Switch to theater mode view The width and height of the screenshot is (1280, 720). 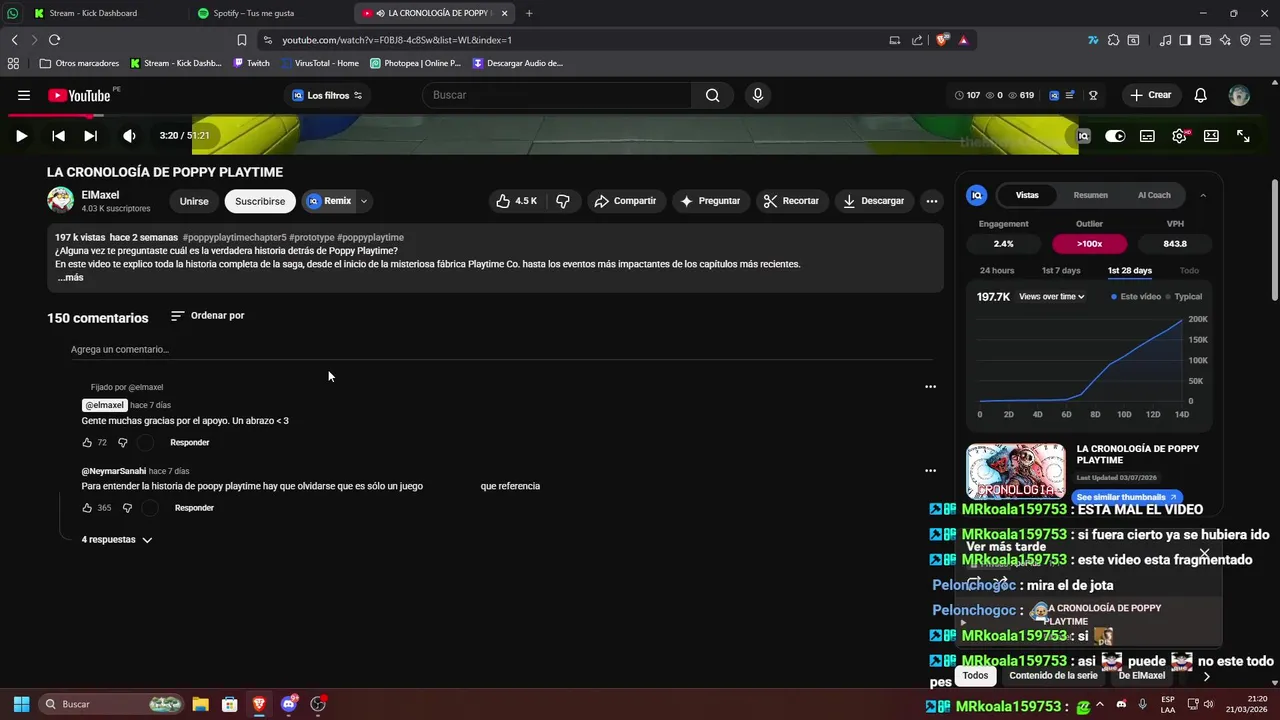(x=1211, y=136)
